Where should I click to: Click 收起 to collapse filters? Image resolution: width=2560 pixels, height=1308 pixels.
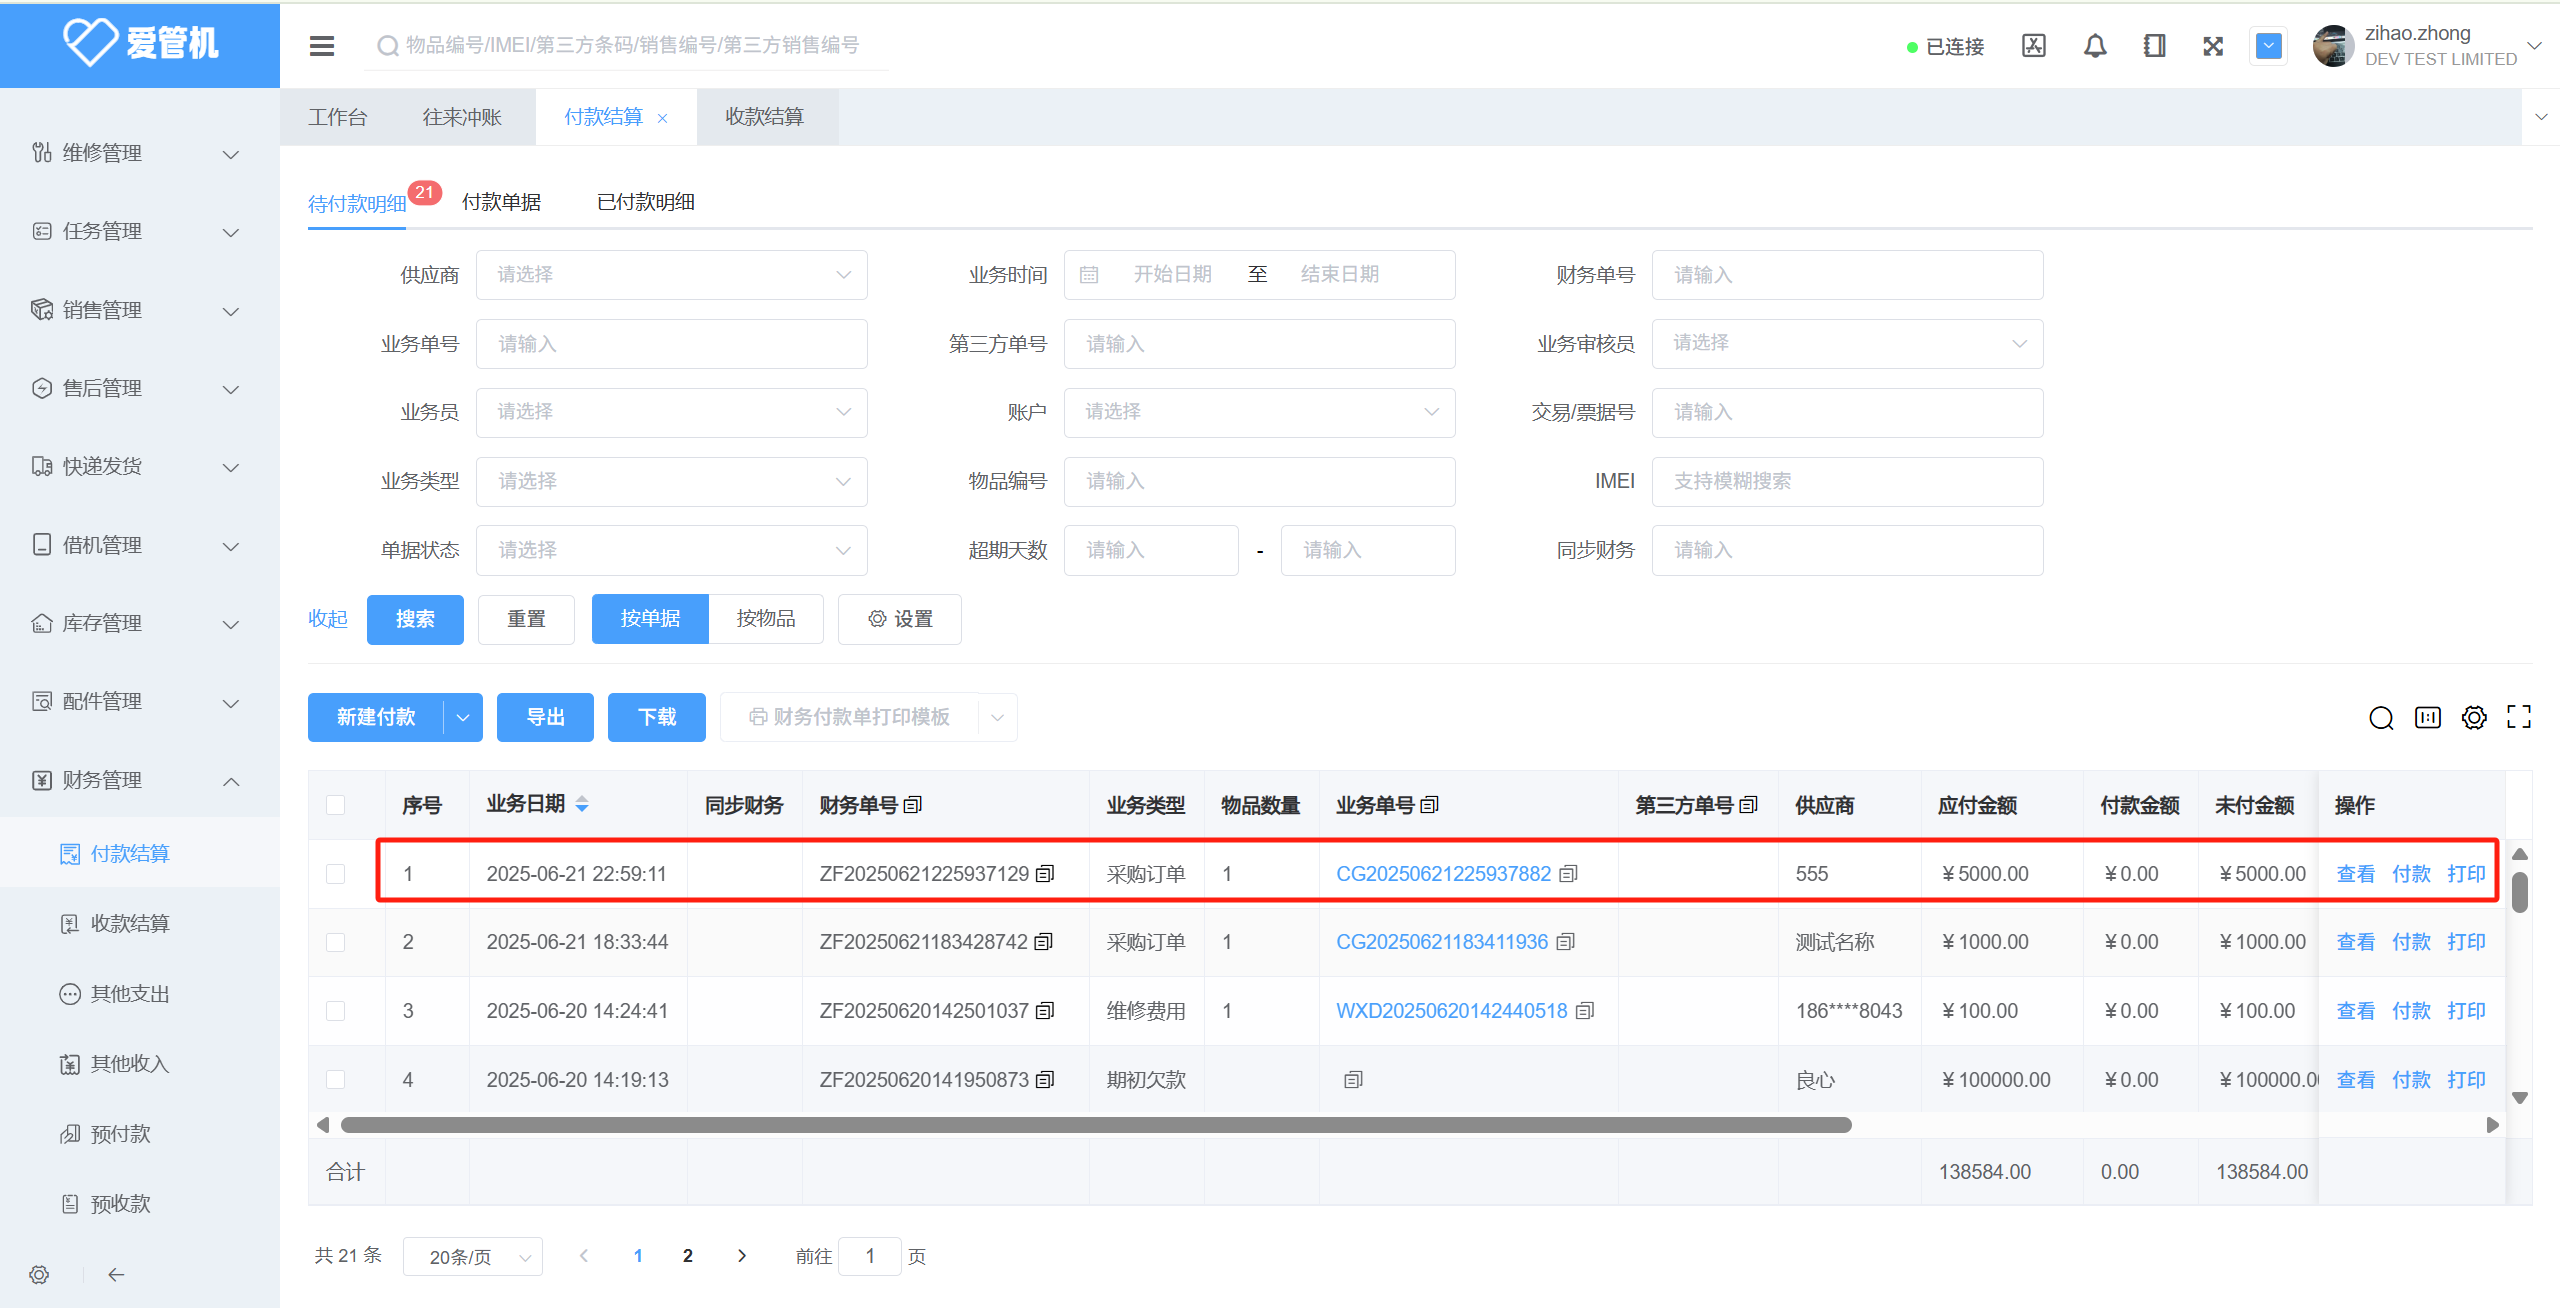point(328,619)
